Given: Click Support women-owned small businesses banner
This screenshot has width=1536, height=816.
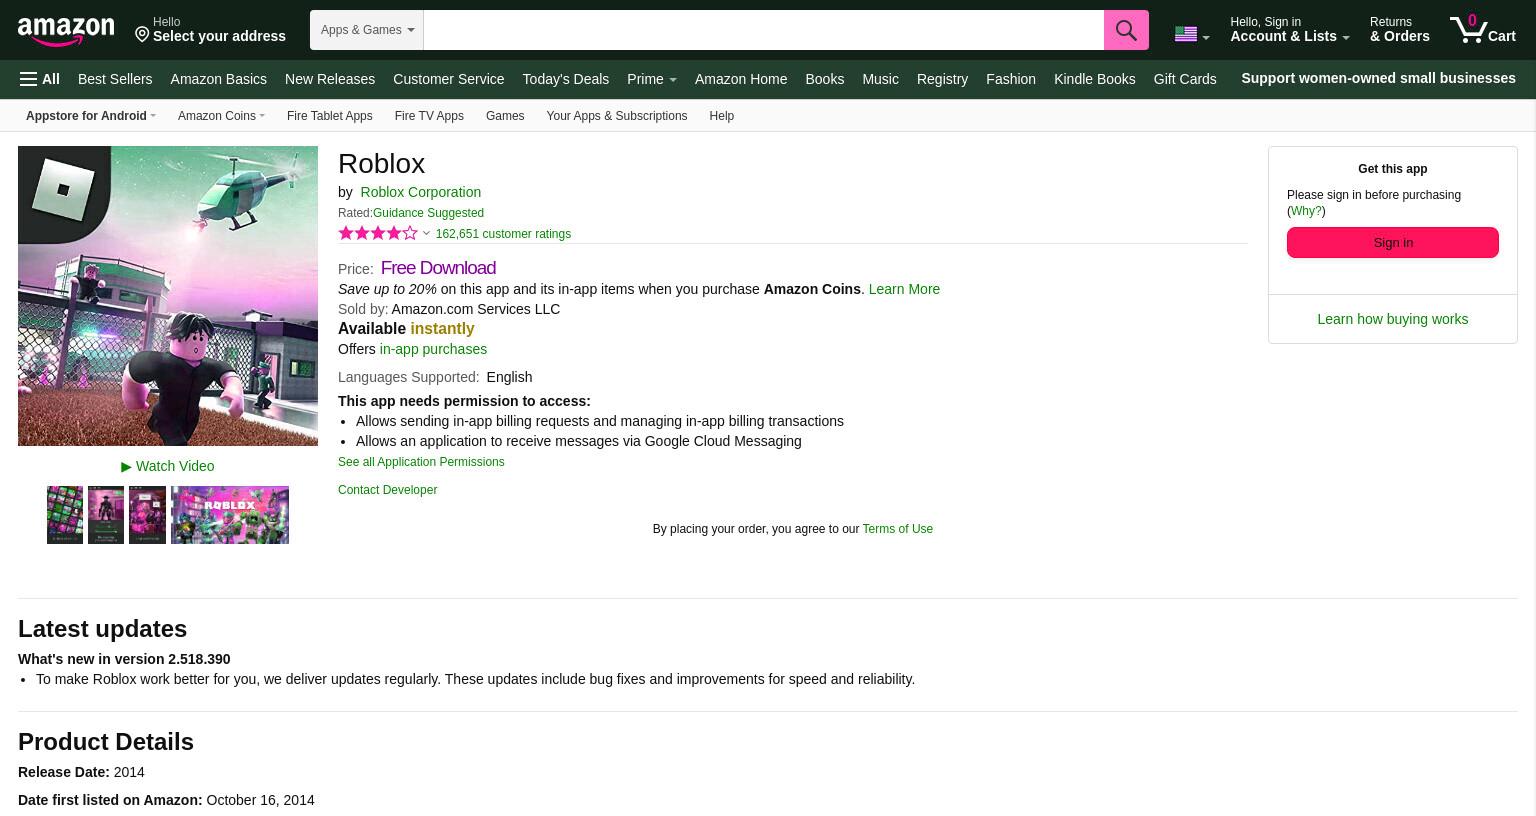Looking at the screenshot, I should pos(1378,78).
